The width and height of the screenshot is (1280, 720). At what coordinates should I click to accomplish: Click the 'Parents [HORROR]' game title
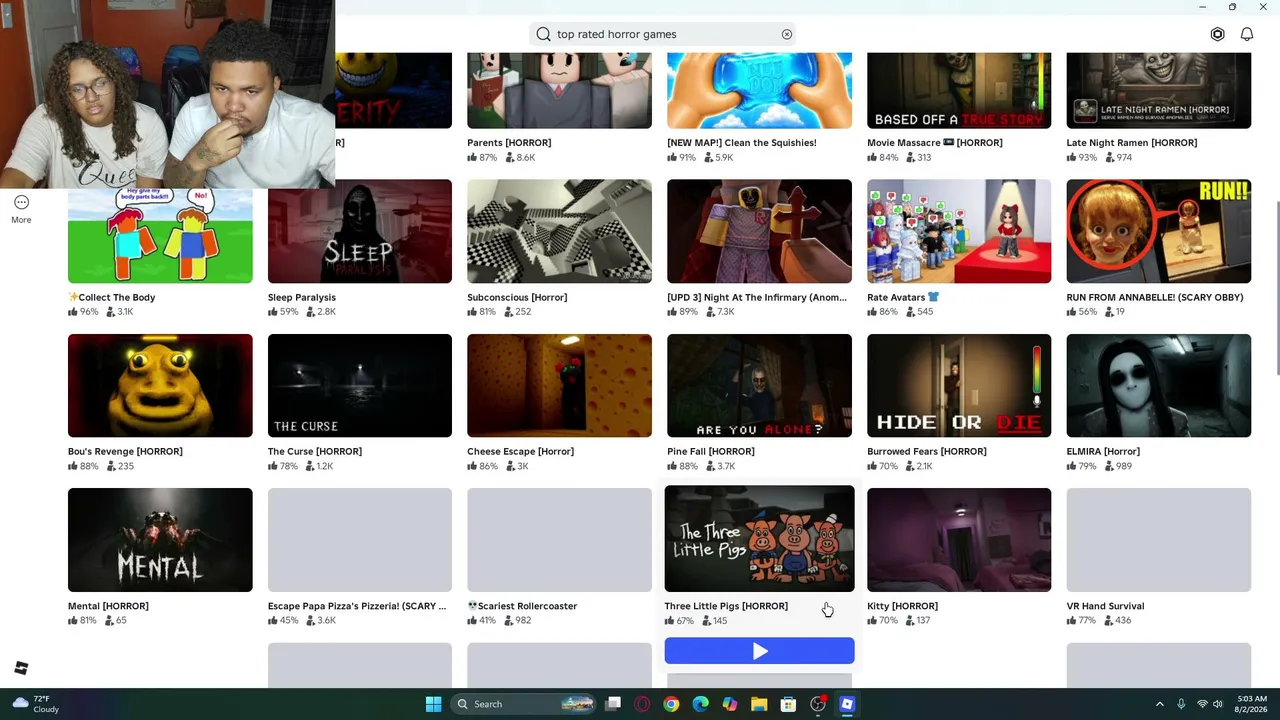coord(509,143)
